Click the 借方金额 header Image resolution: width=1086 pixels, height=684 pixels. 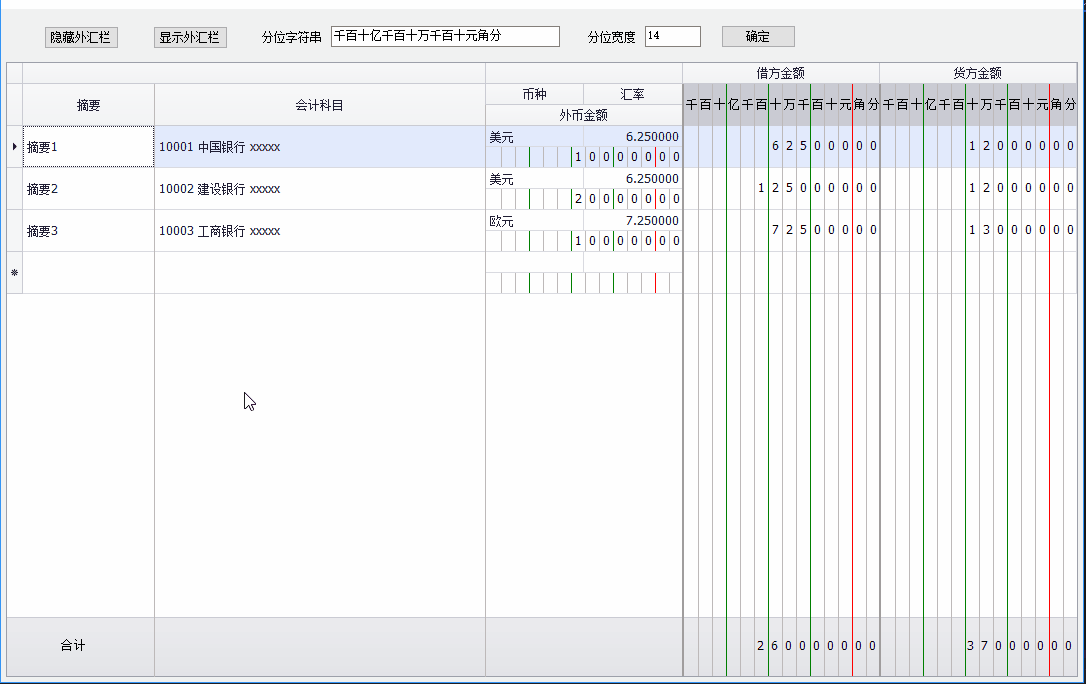pos(780,73)
